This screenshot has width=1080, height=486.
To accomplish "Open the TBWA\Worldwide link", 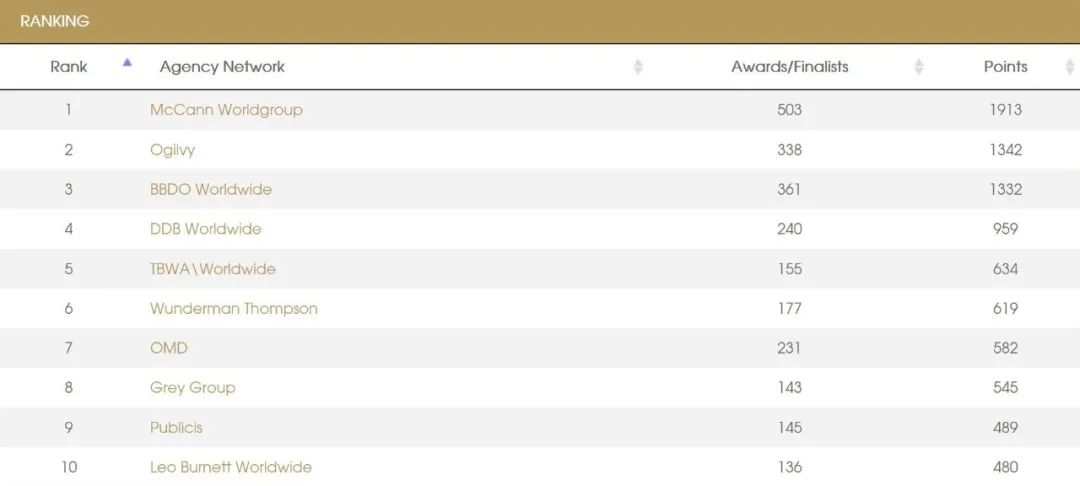I will [213, 268].
